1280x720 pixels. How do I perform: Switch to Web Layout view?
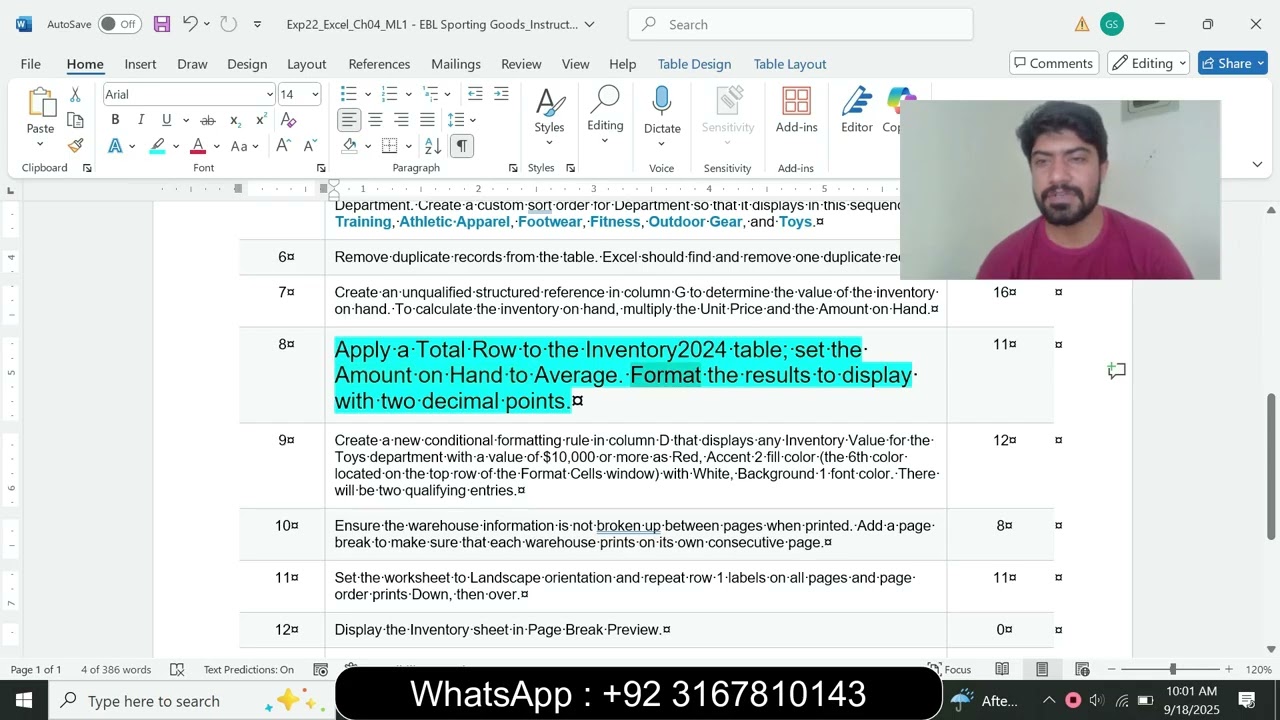[1082, 669]
